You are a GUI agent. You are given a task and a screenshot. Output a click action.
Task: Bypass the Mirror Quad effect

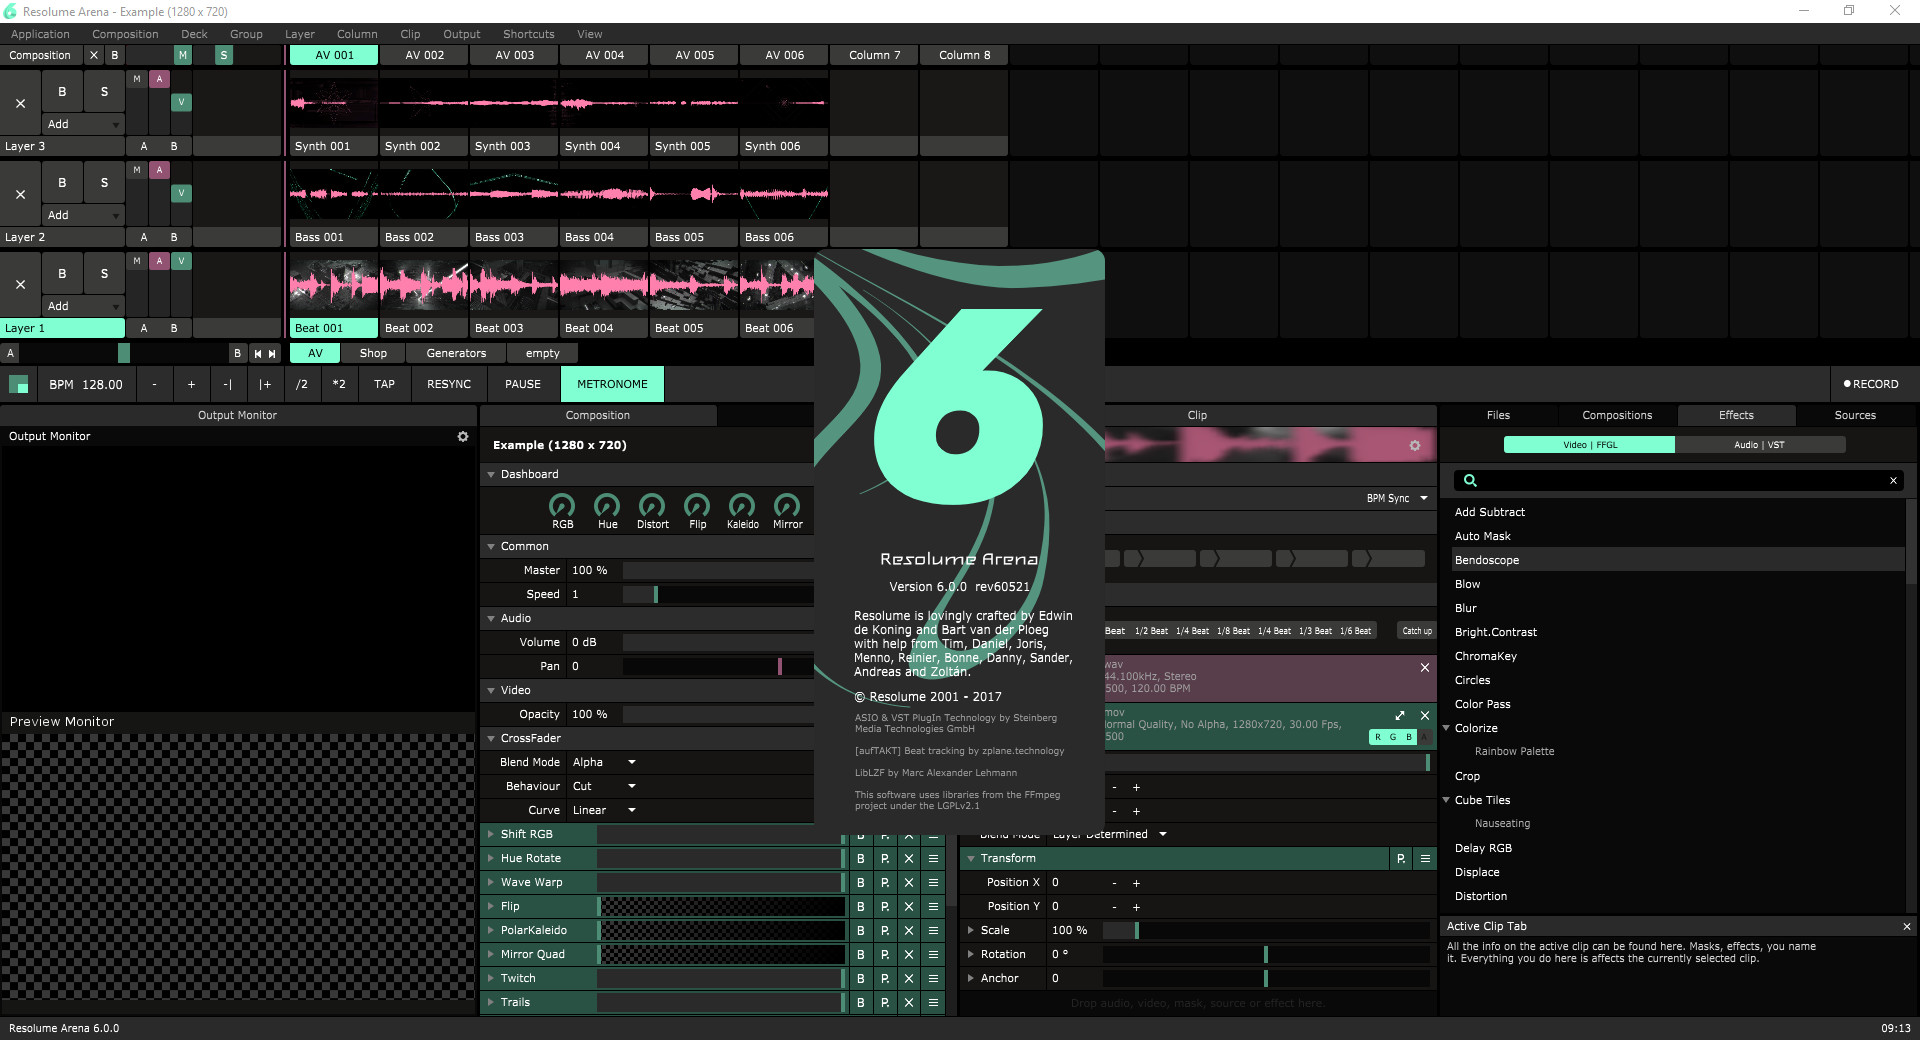(861, 954)
